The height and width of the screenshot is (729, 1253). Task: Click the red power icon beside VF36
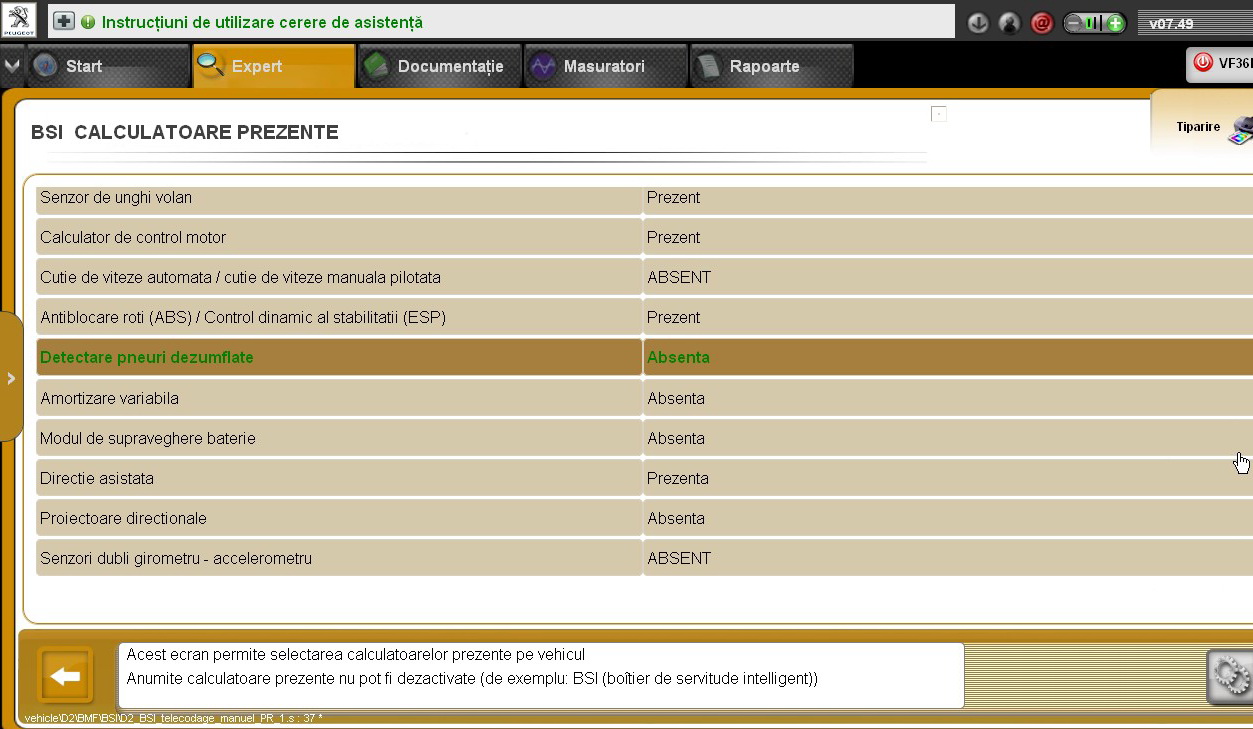point(1202,64)
